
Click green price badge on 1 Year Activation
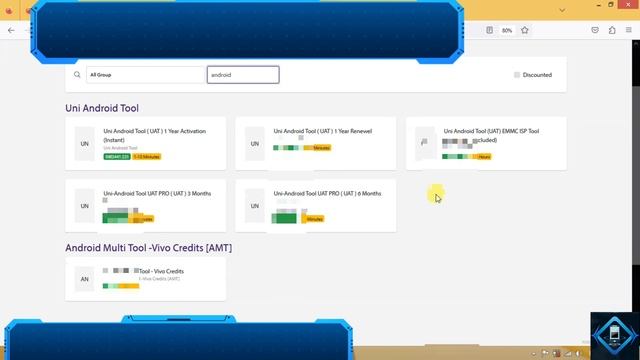117,157
